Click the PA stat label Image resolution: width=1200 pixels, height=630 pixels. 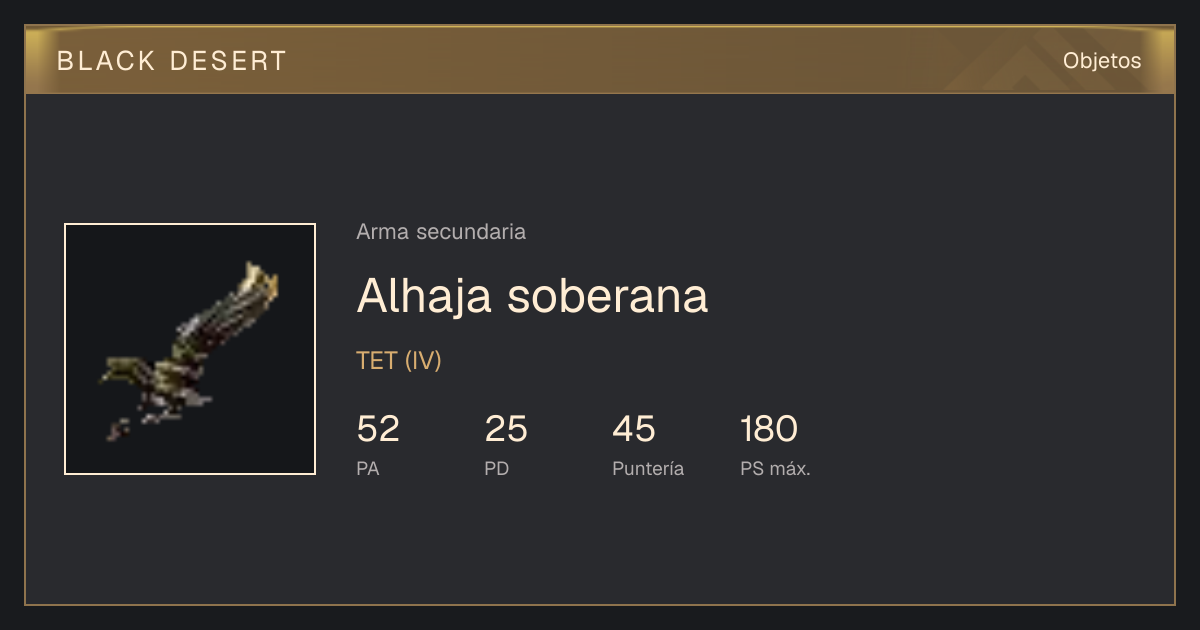click(368, 468)
